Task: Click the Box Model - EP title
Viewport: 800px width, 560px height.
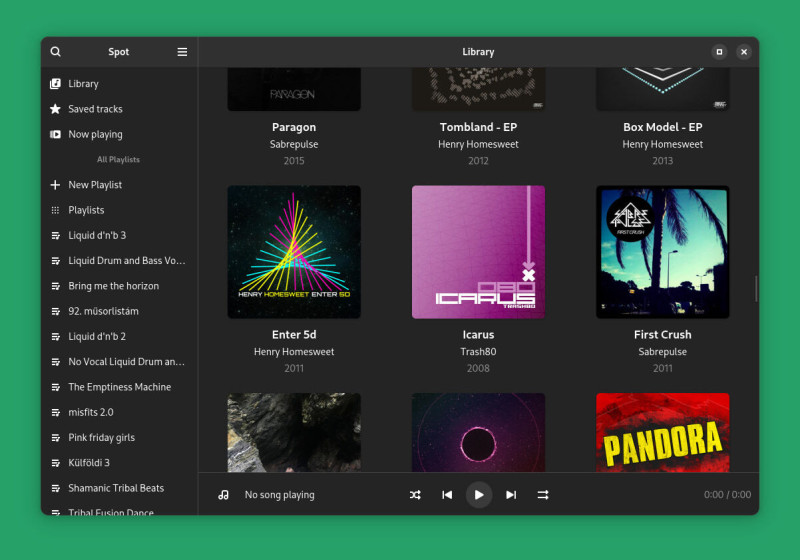Action: [x=662, y=127]
